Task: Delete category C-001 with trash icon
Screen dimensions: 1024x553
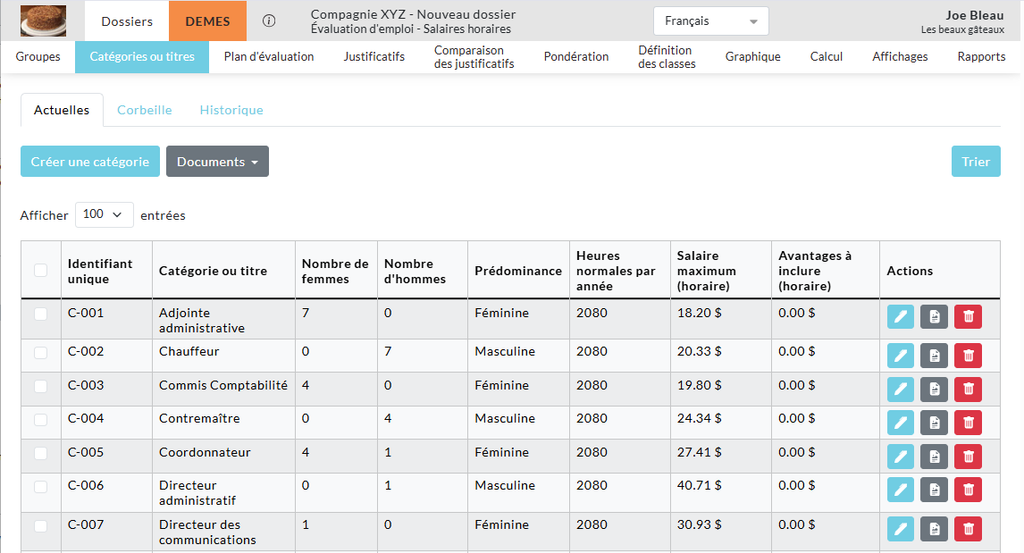Action: 968,317
